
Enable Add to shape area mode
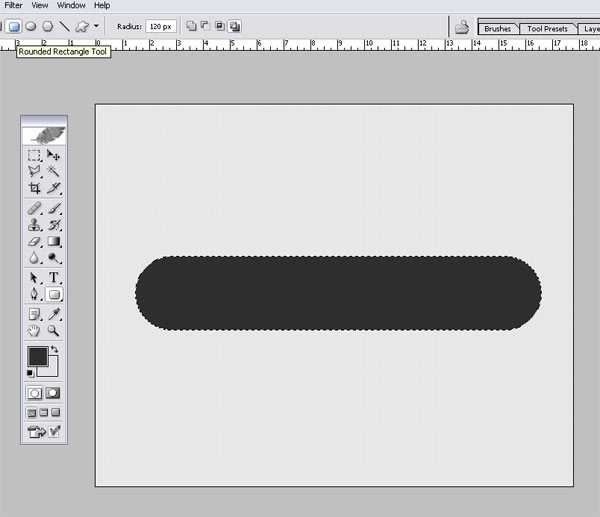191,26
